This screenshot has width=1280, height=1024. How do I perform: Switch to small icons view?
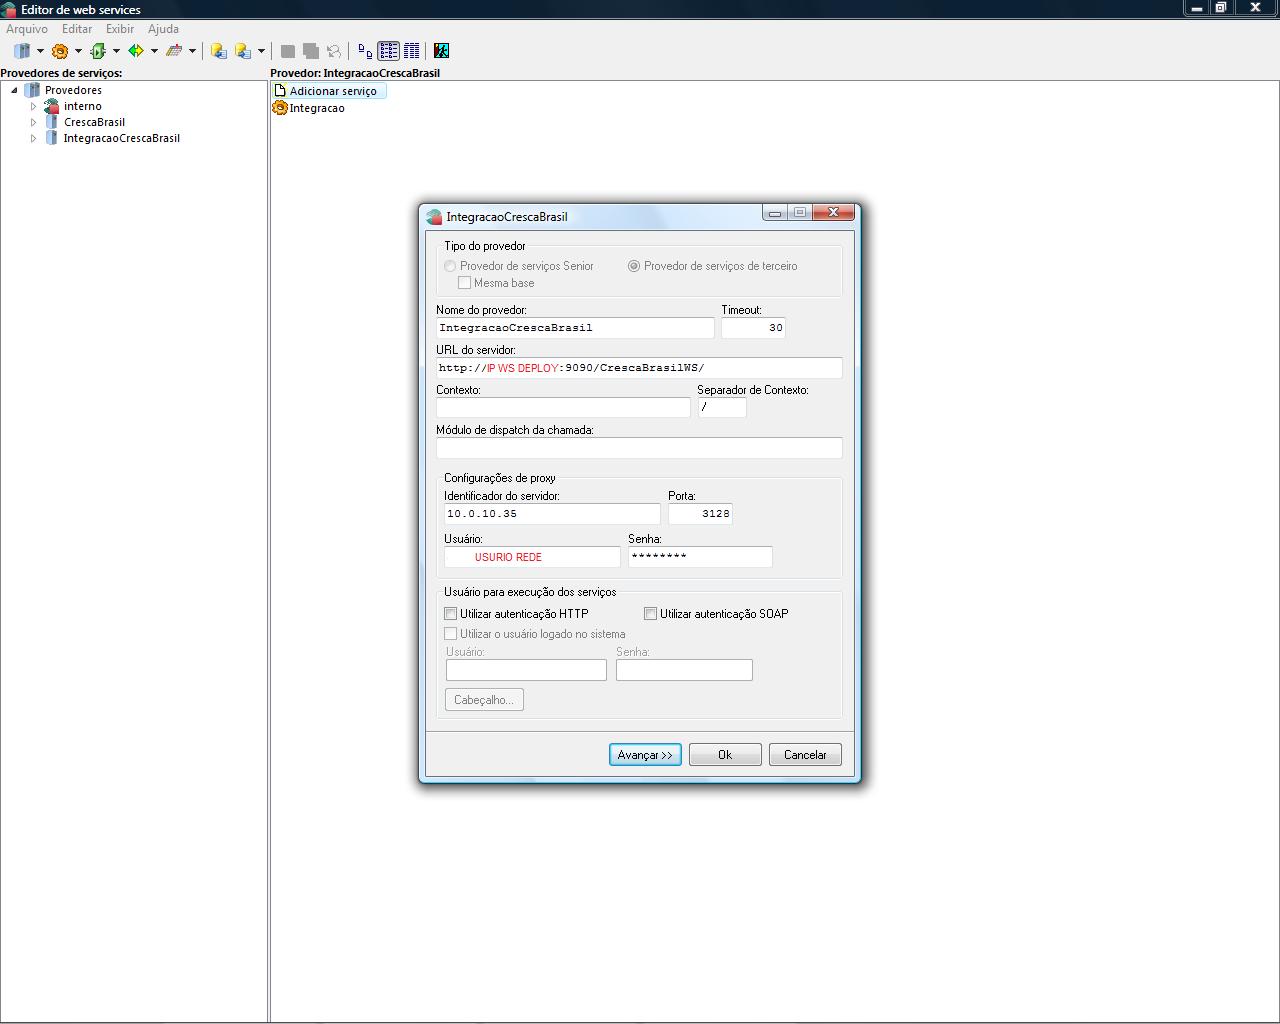click(x=365, y=51)
